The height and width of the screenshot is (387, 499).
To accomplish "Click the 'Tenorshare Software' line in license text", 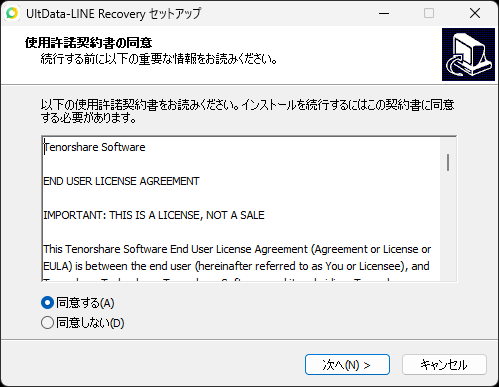I will click(x=95, y=147).
